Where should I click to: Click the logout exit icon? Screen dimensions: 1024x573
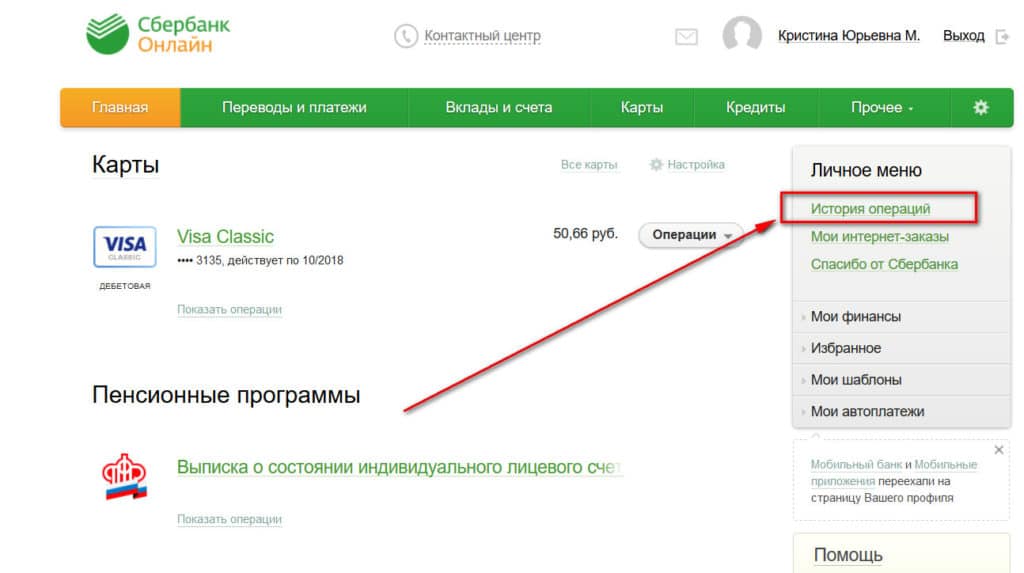[1002, 36]
